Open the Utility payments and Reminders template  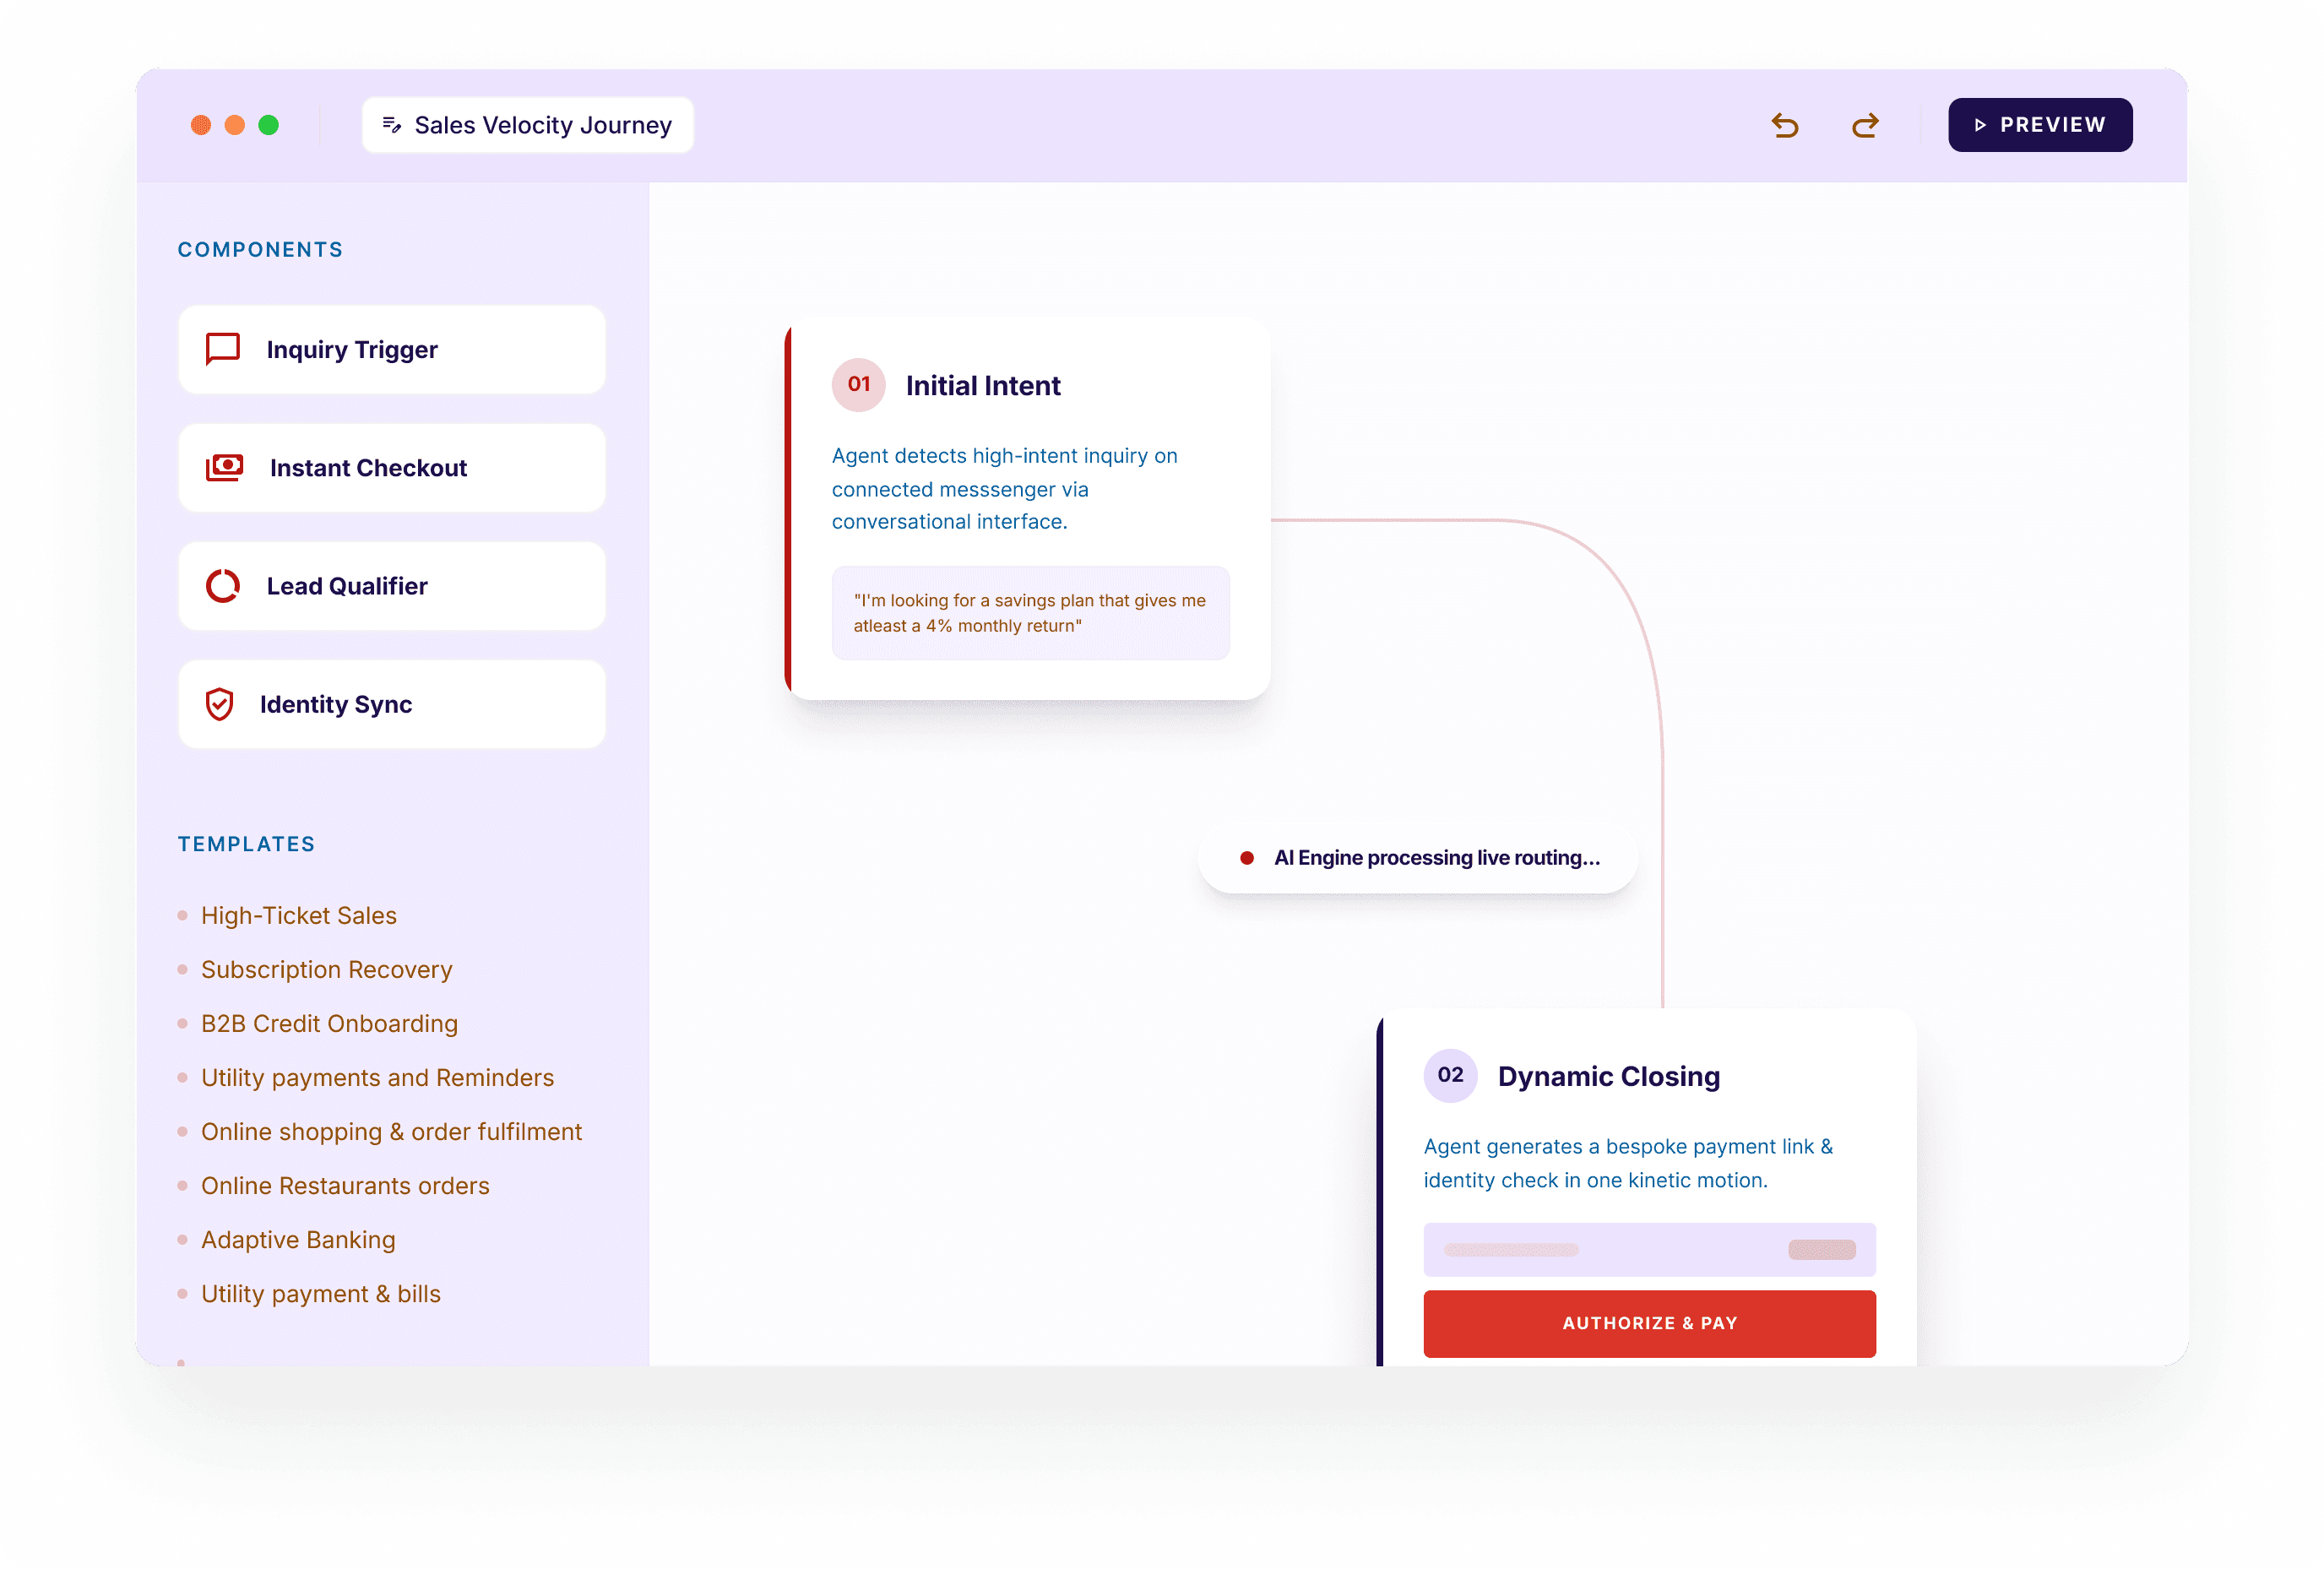click(x=378, y=1077)
